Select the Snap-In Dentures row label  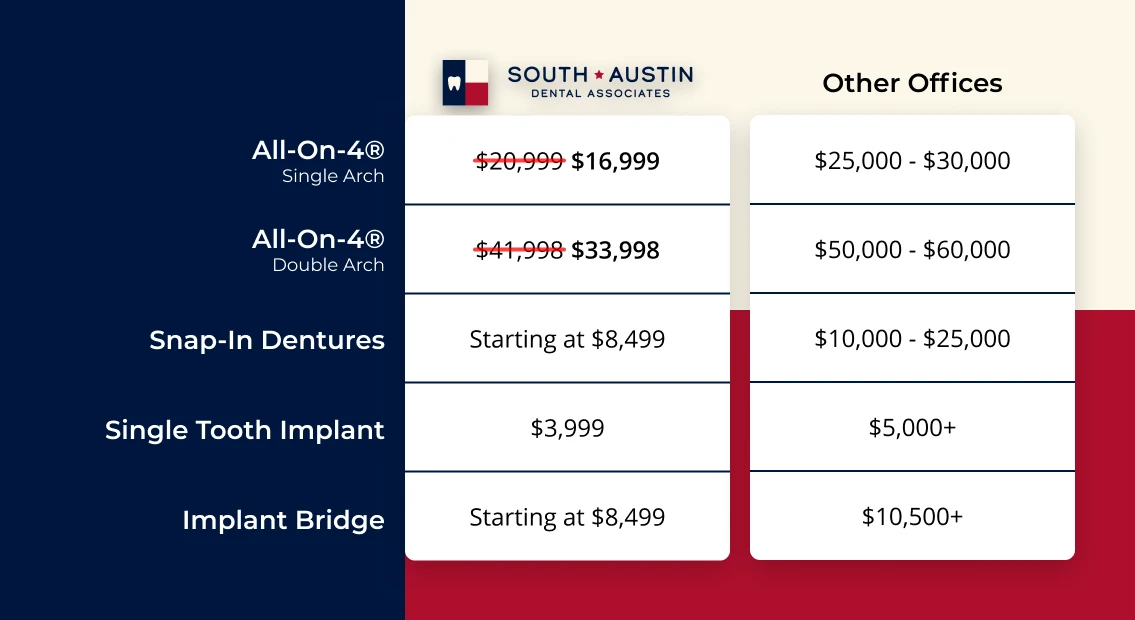coord(267,340)
